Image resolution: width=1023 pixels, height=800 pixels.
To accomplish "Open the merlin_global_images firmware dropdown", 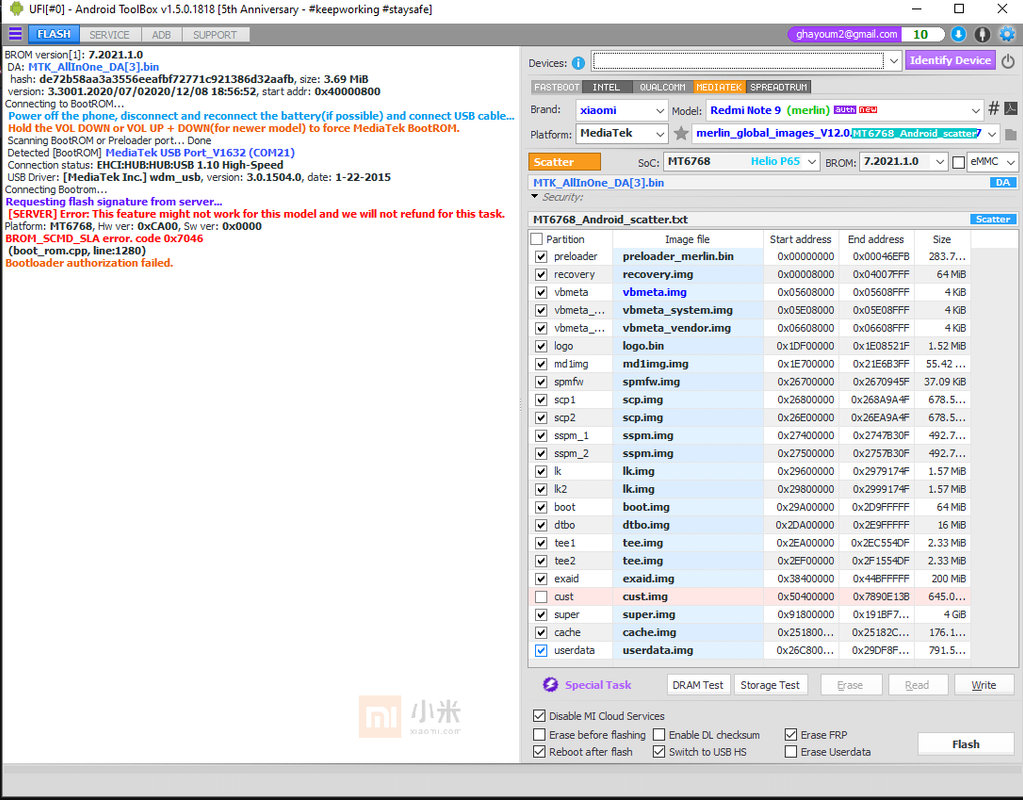I will tap(992, 134).
